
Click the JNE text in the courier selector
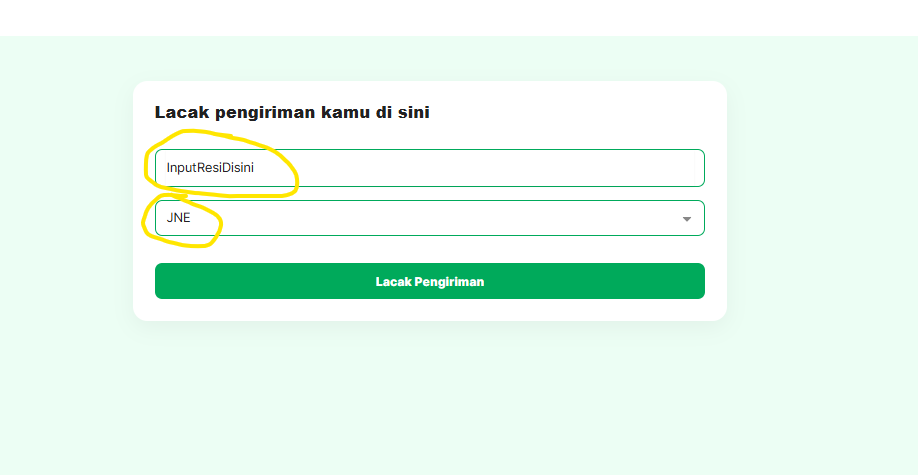click(x=178, y=218)
